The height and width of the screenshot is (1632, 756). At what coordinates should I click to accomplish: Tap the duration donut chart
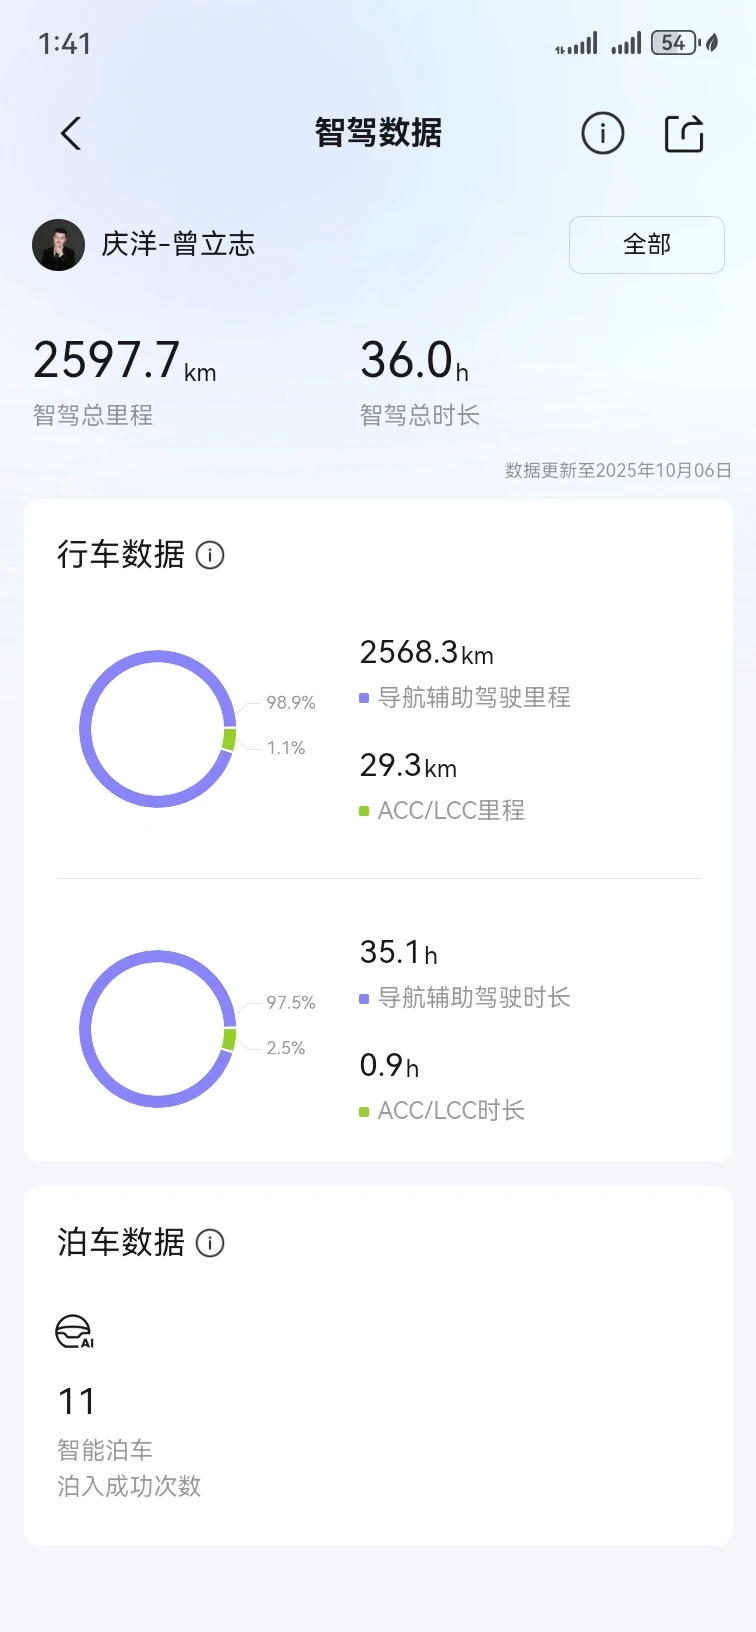pos(158,1029)
